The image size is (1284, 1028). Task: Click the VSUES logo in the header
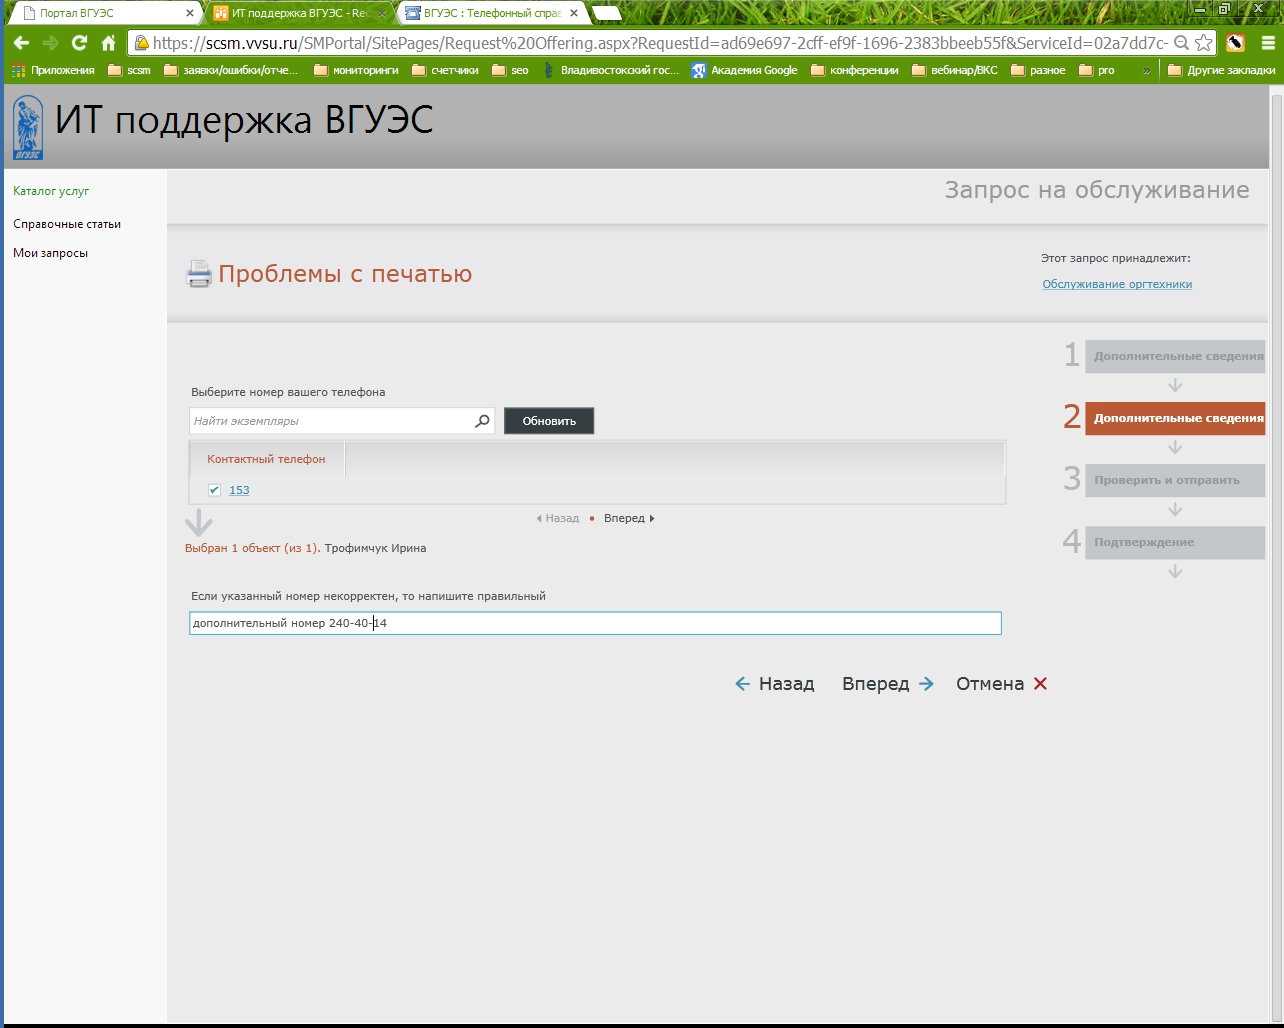pyautogui.click(x=28, y=127)
